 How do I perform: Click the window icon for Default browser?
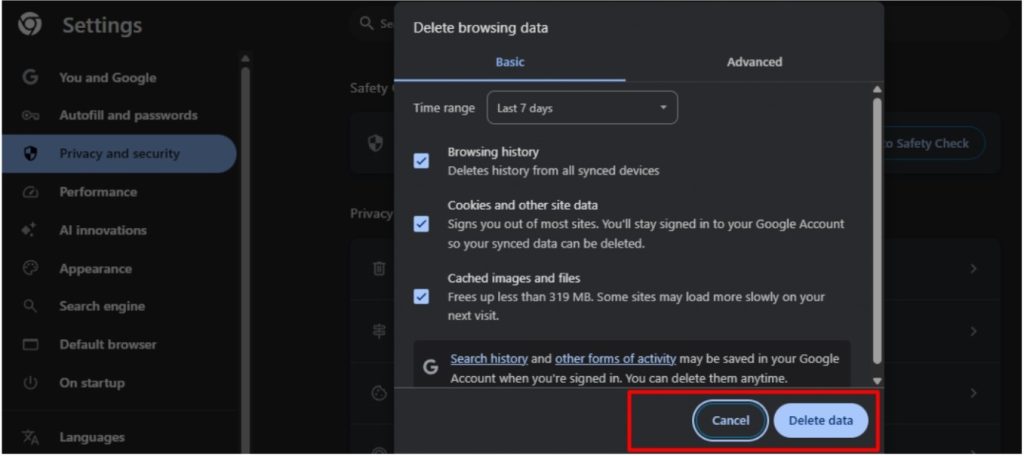tap(30, 344)
